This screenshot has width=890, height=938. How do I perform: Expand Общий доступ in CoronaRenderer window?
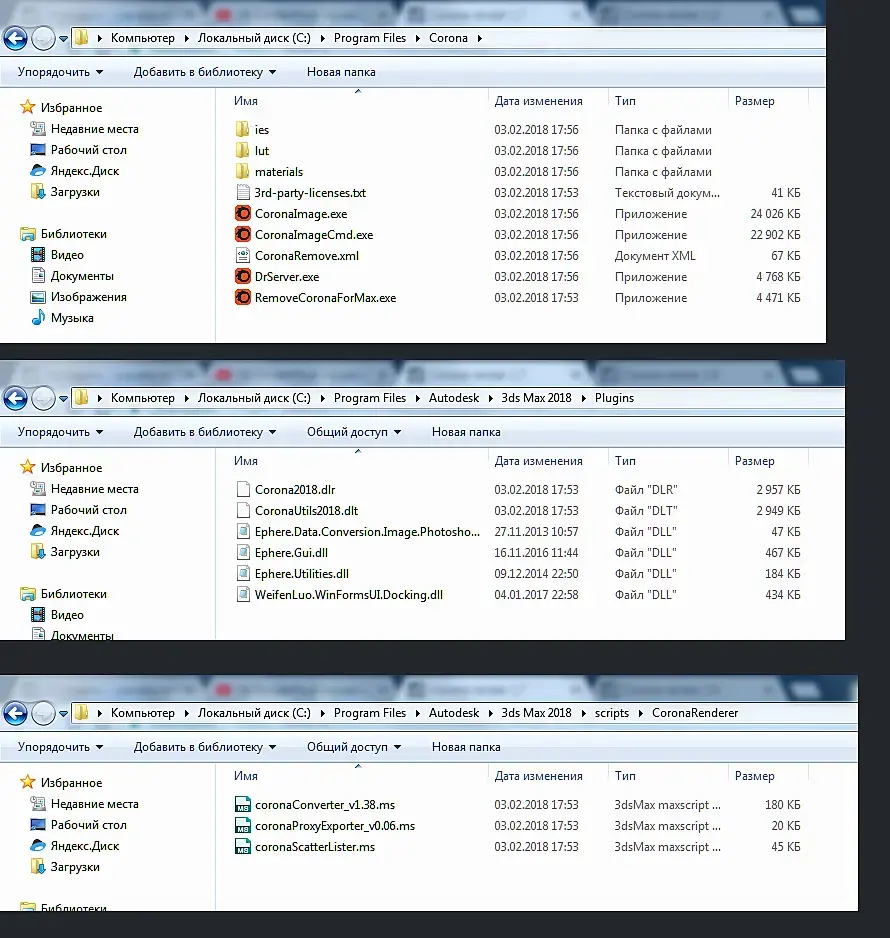coord(353,747)
